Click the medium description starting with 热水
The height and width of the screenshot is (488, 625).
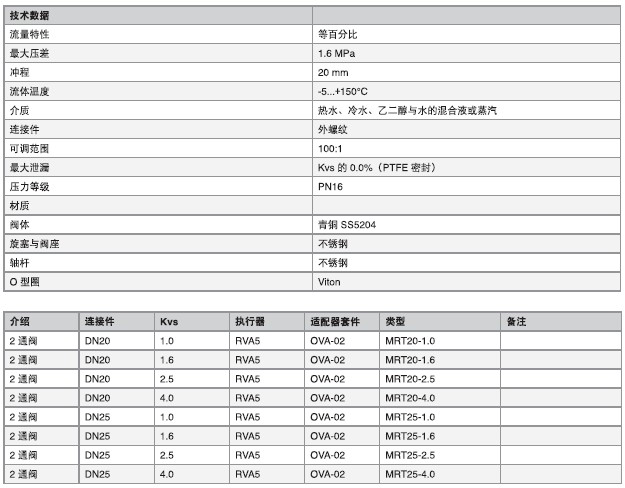(407, 110)
